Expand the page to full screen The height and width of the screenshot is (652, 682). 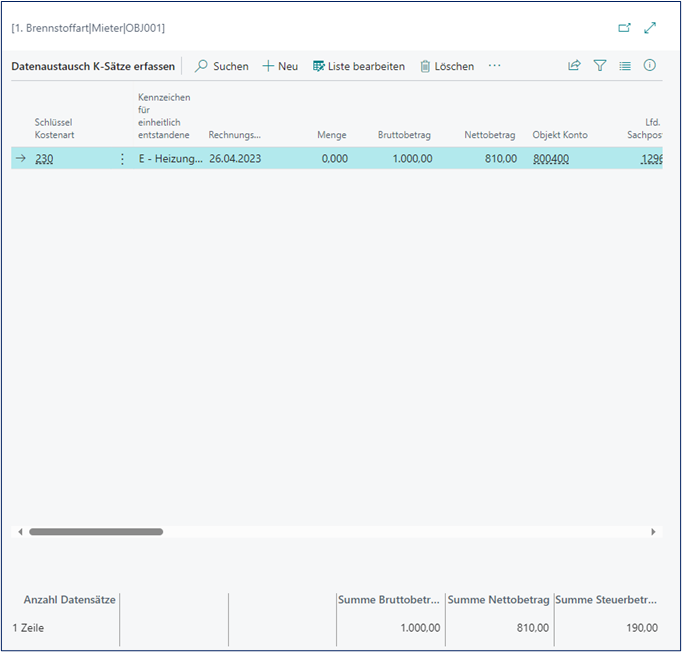pyautogui.click(x=650, y=28)
